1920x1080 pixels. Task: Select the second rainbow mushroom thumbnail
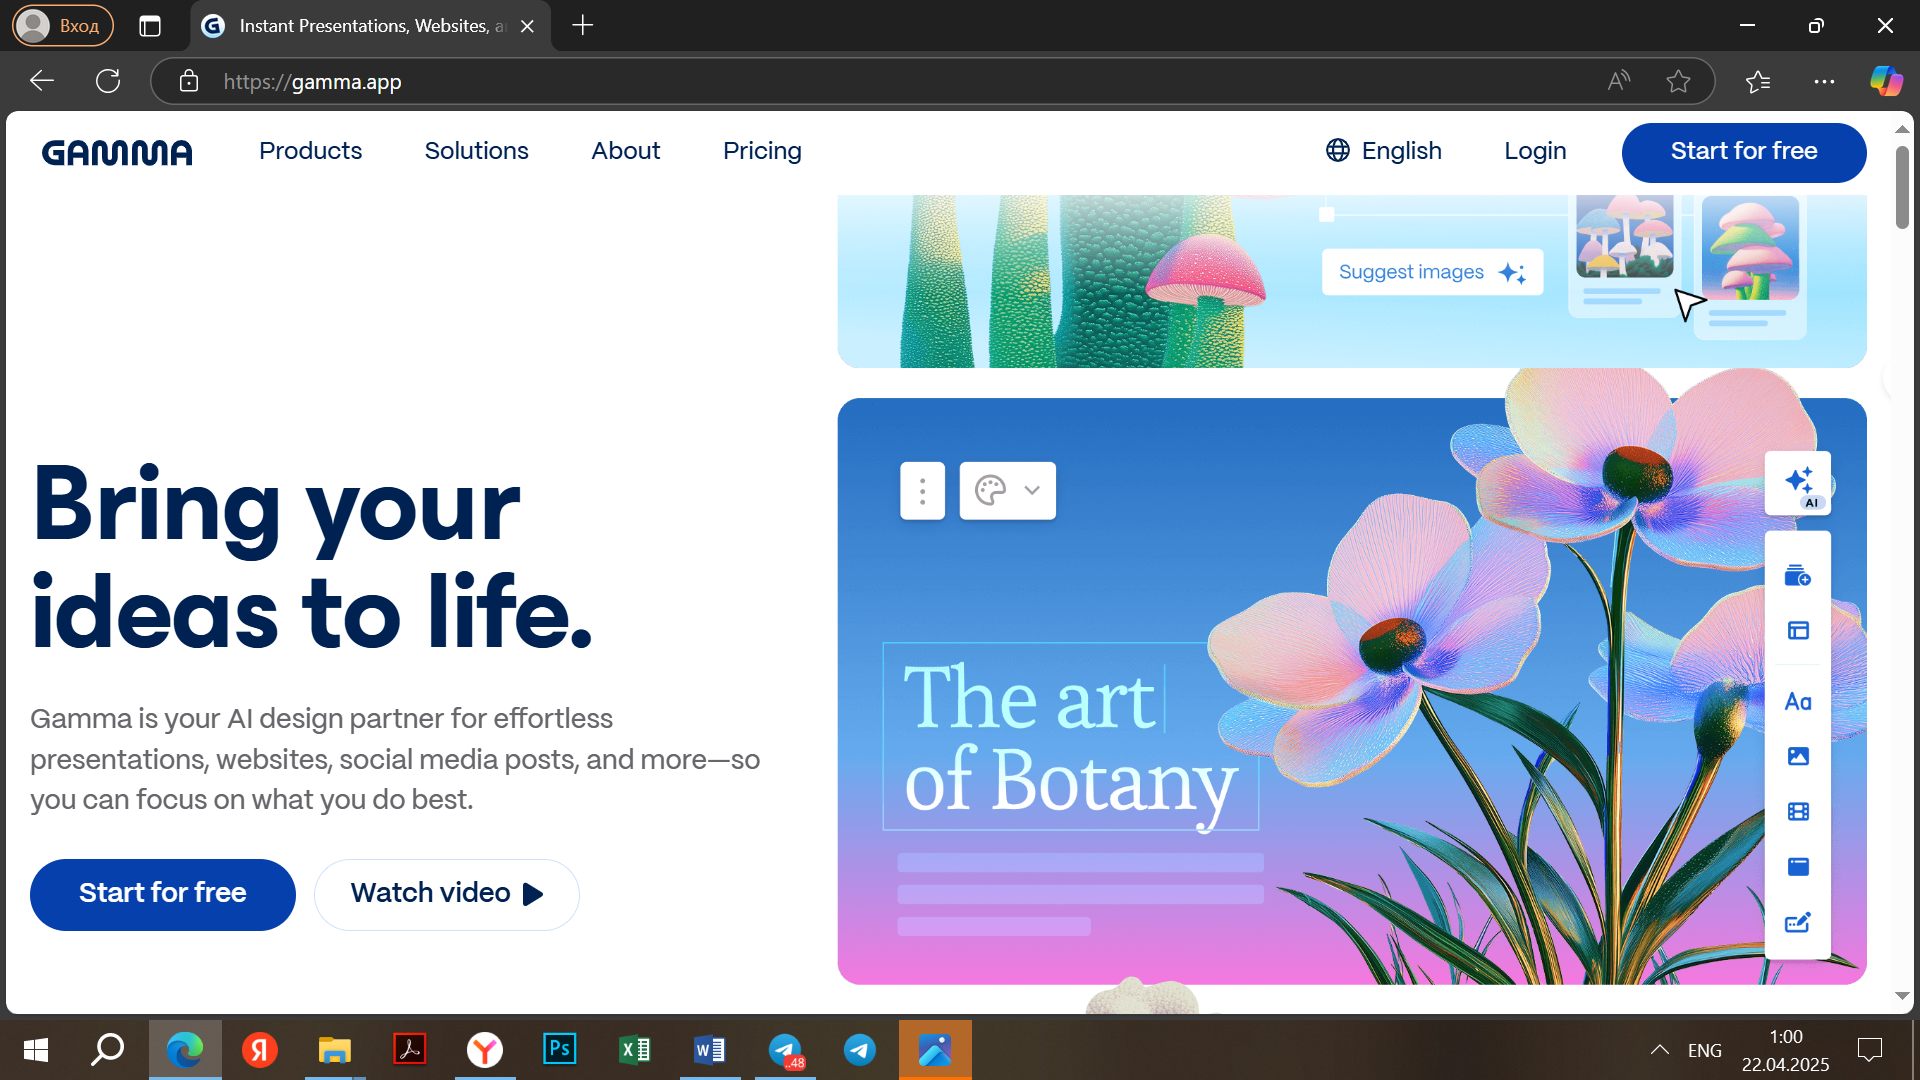1751,248
